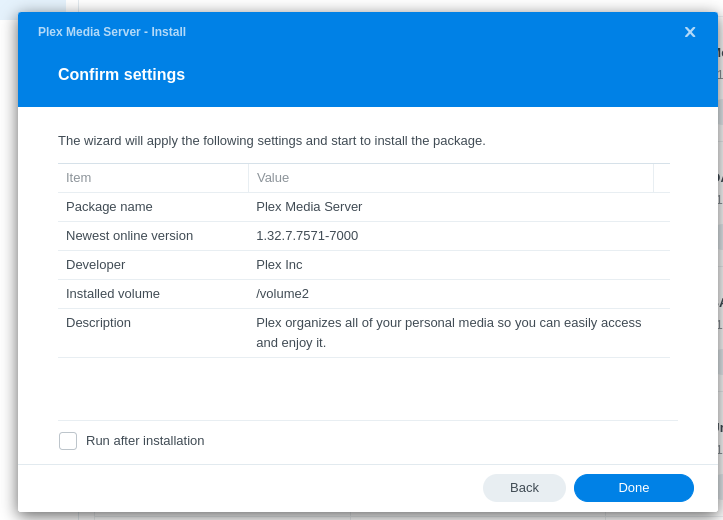Enable Run after installation checkbox
The image size is (723, 520).
pos(68,441)
